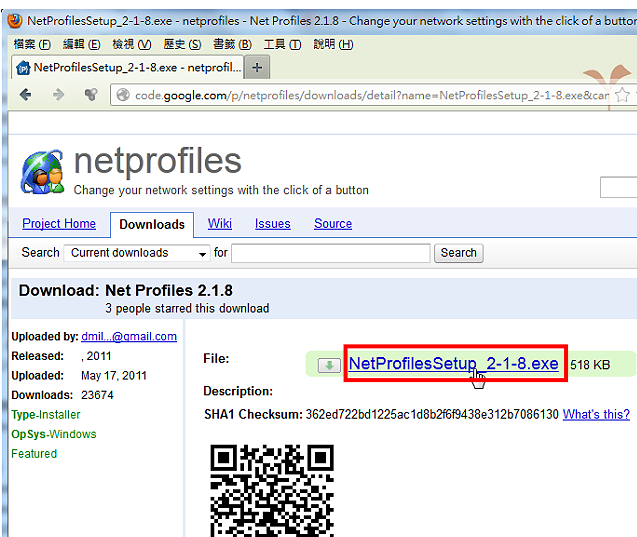Click the project tagline about network settings

(221, 190)
